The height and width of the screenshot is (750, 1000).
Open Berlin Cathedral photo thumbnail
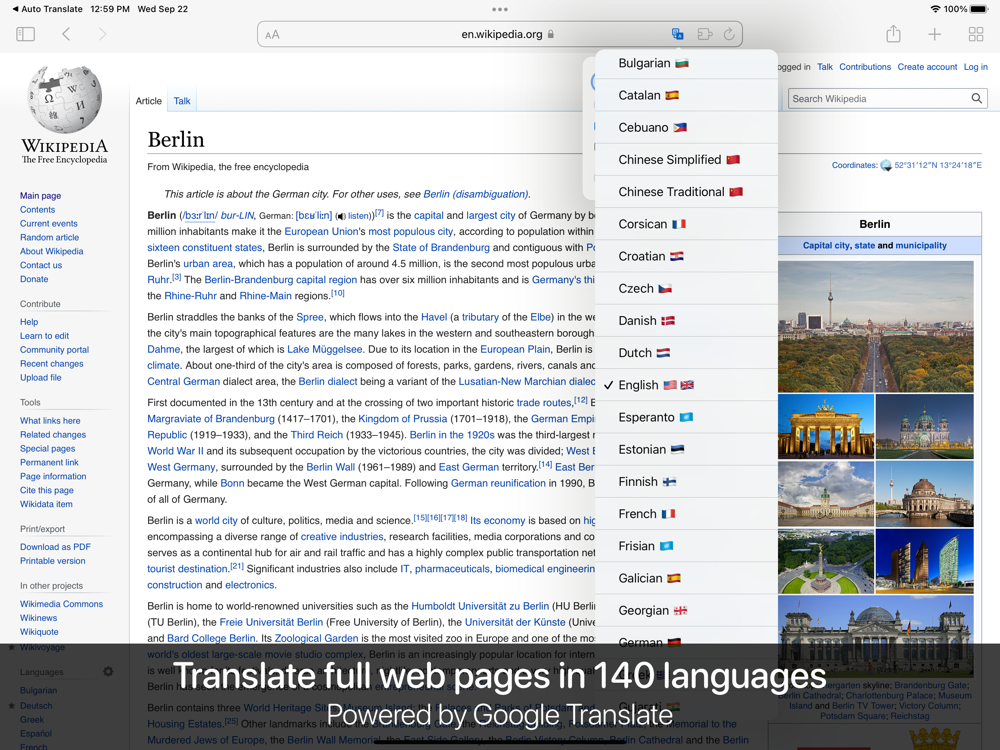pyautogui.click(x=925, y=427)
